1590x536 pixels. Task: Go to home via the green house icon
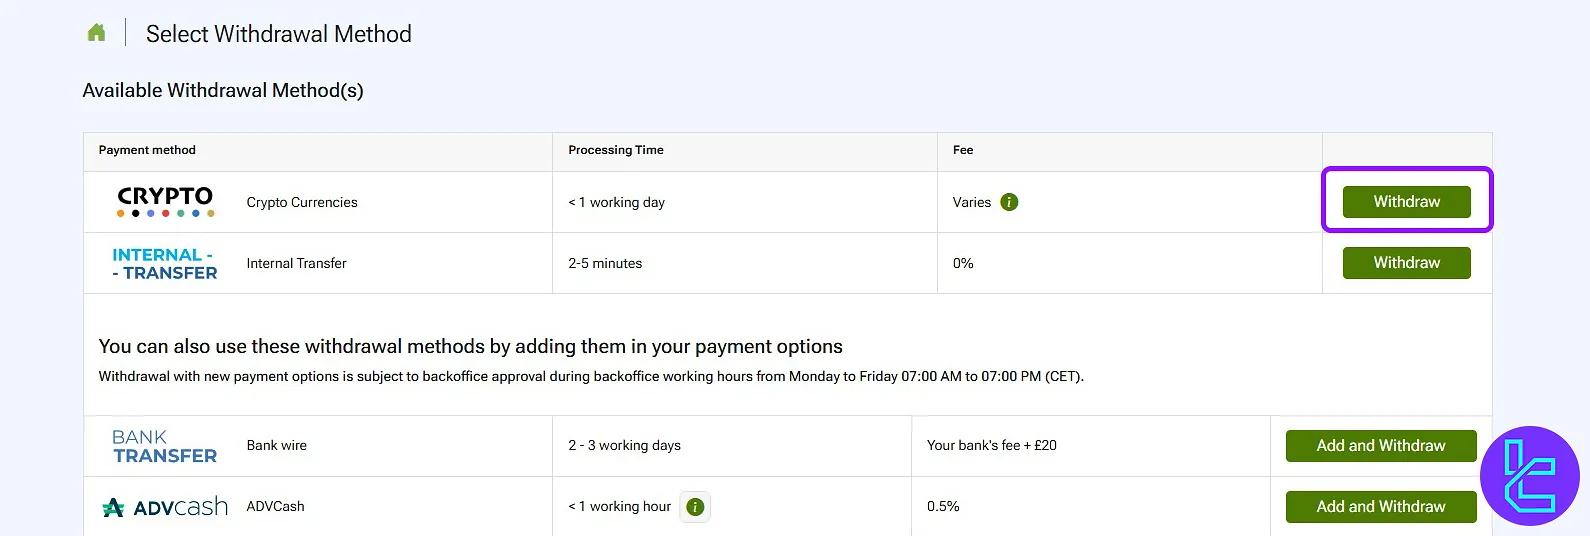coord(96,33)
